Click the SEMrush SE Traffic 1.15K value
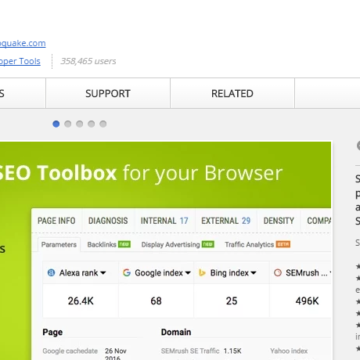360x360 pixels. pos(232,351)
